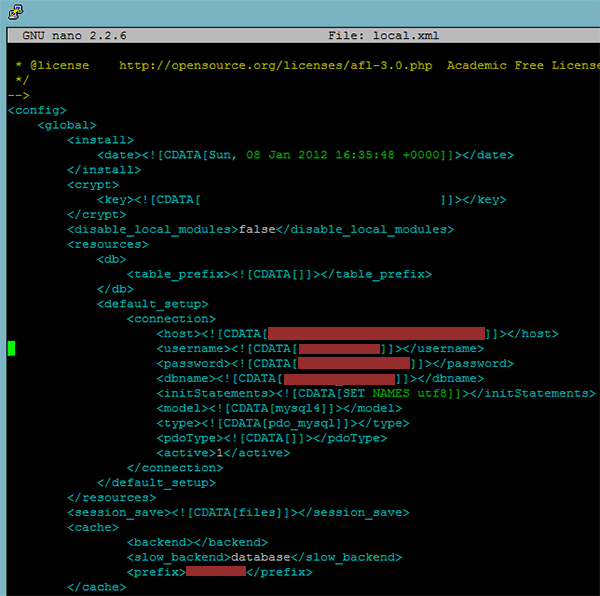Click the '<pdoType>' line
Viewport: 600px width, 596px height.
(x=272, y=438)
